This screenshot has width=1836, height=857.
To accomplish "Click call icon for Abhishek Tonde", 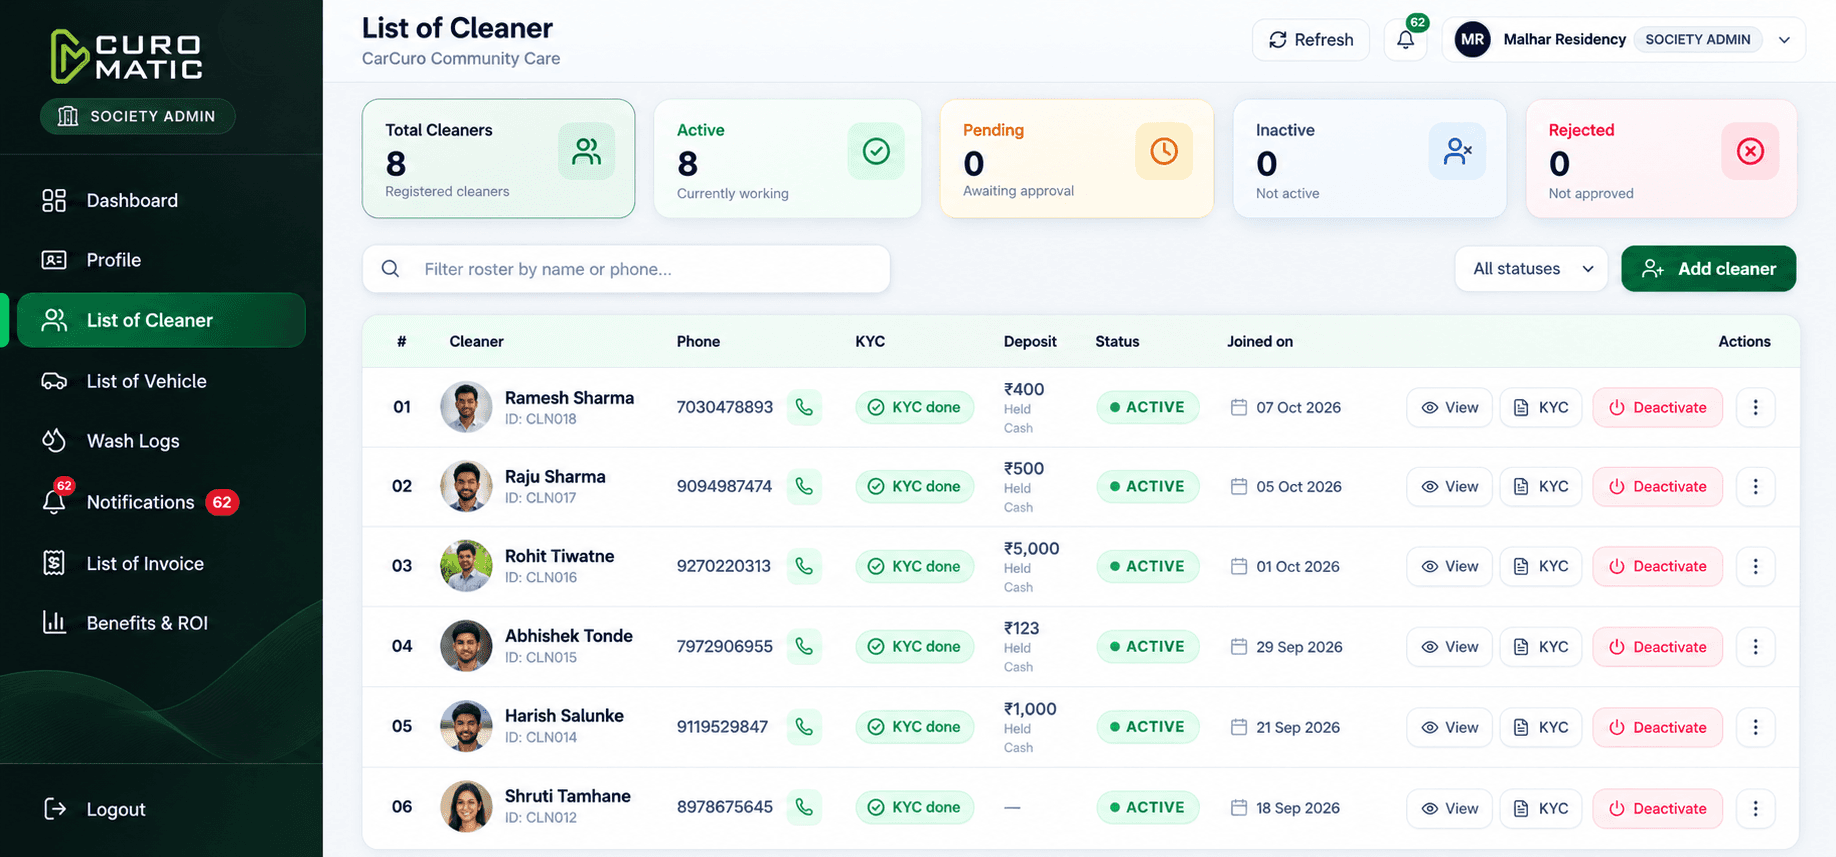I will [x=804, y=646].
